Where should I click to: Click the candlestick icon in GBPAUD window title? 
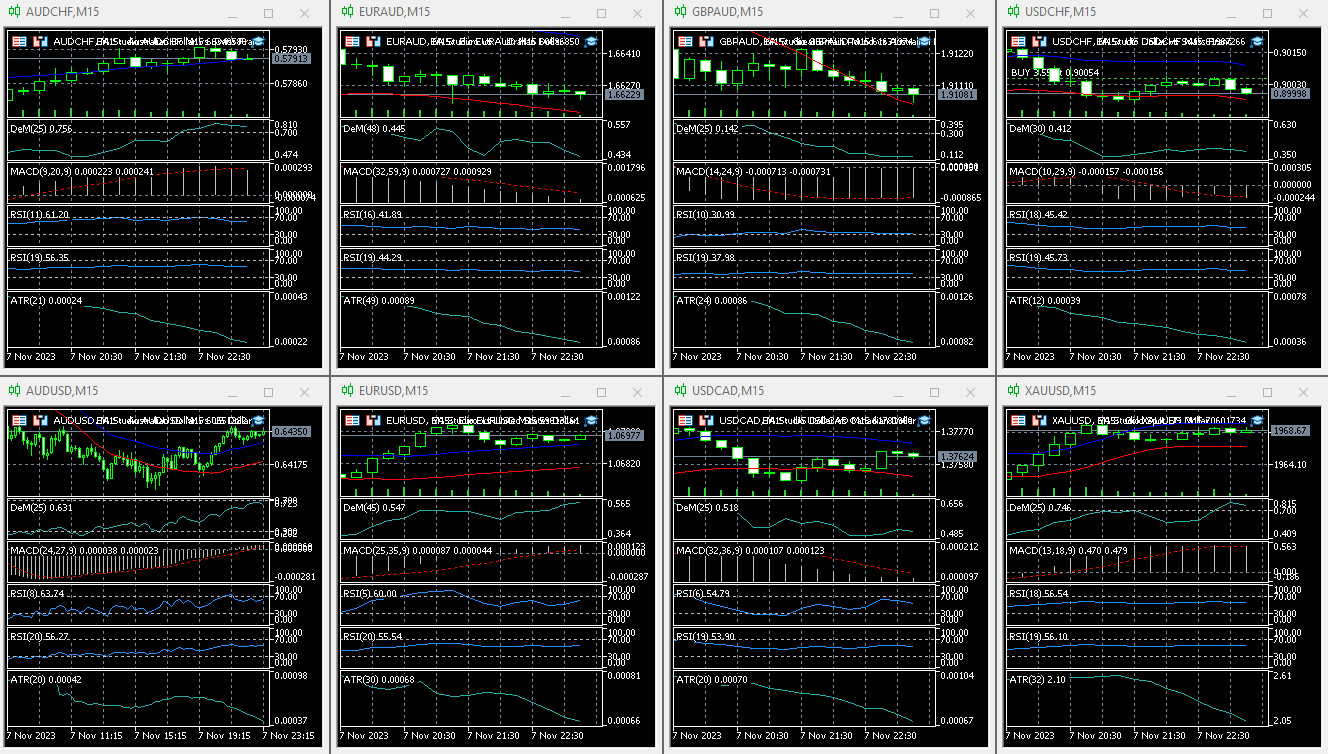click(x=682, y=12)
